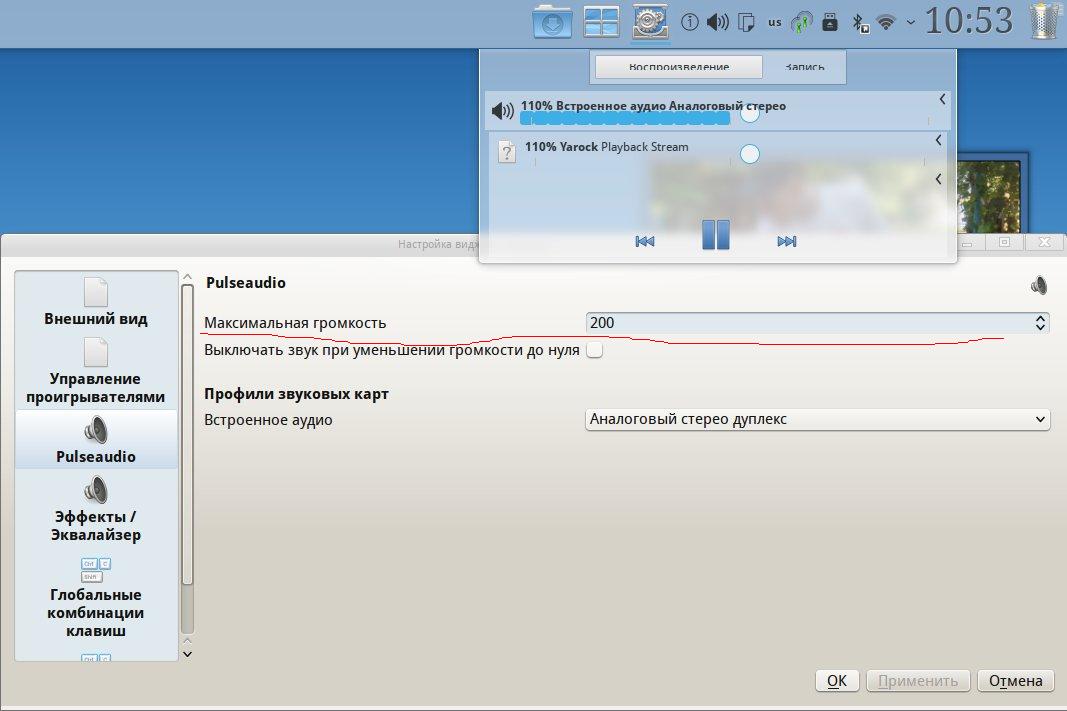Viewport: 1067px width, 711px height.
Task: Click the volume speaker tray icon
Action: [717, 22]
